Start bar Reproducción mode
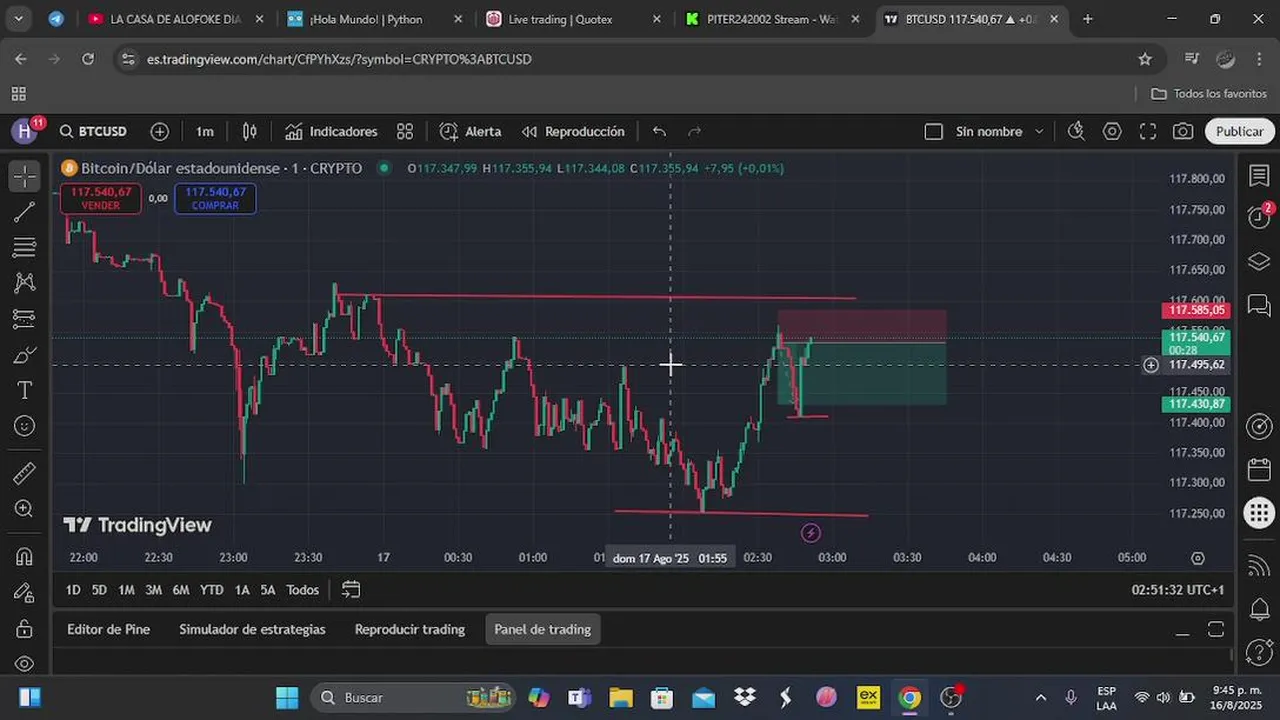The width and height of the screenshot is (1280, 720). 573,131
